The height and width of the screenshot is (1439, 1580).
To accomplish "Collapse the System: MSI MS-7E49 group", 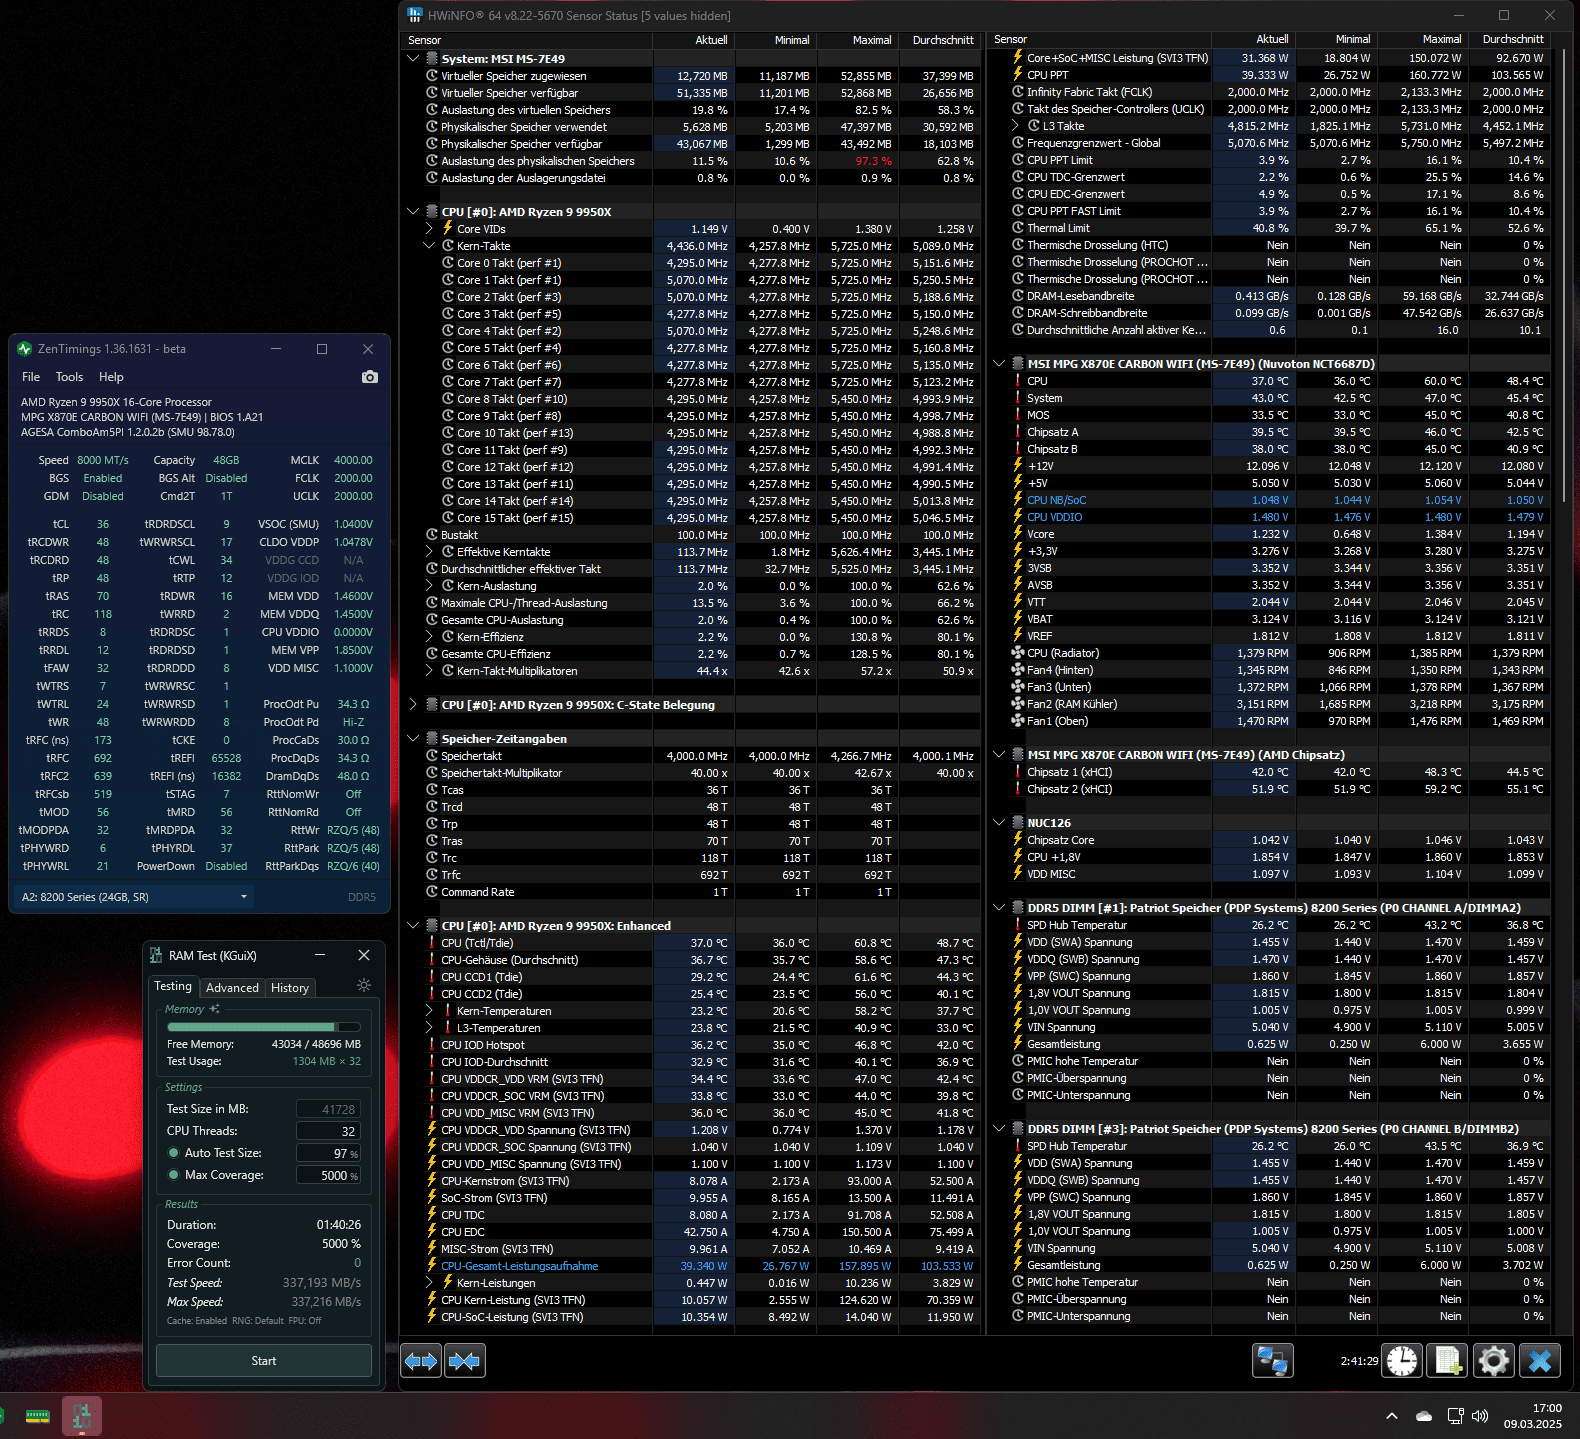I will pyautogui.click(x=413, y=59).
